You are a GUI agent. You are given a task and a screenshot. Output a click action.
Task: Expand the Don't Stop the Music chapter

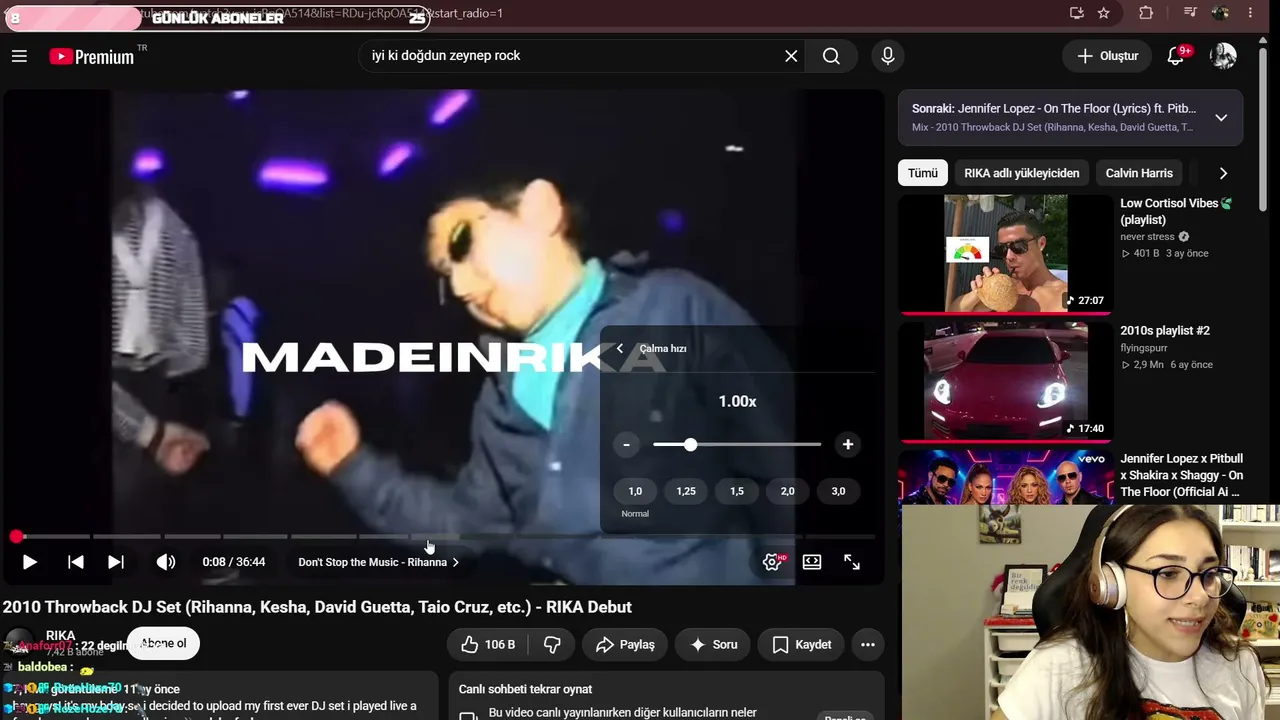click(379, 562)
